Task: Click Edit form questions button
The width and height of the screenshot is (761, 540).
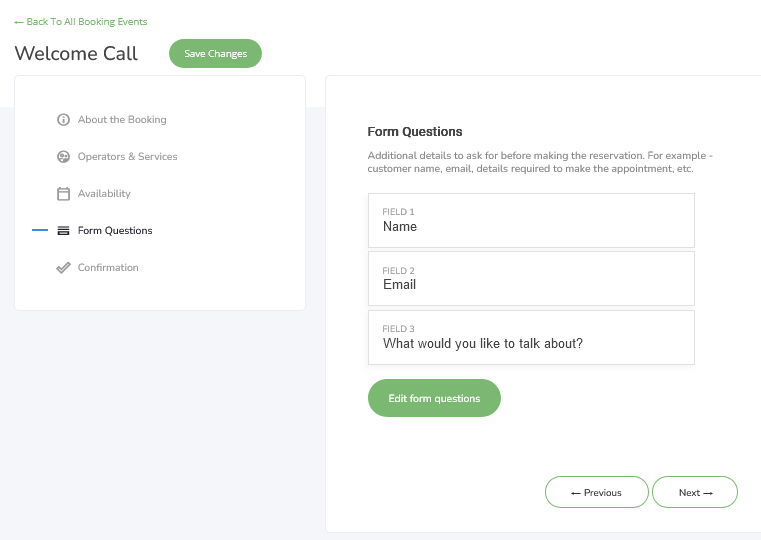Action: pyautogui.click(x=434, y=398)
